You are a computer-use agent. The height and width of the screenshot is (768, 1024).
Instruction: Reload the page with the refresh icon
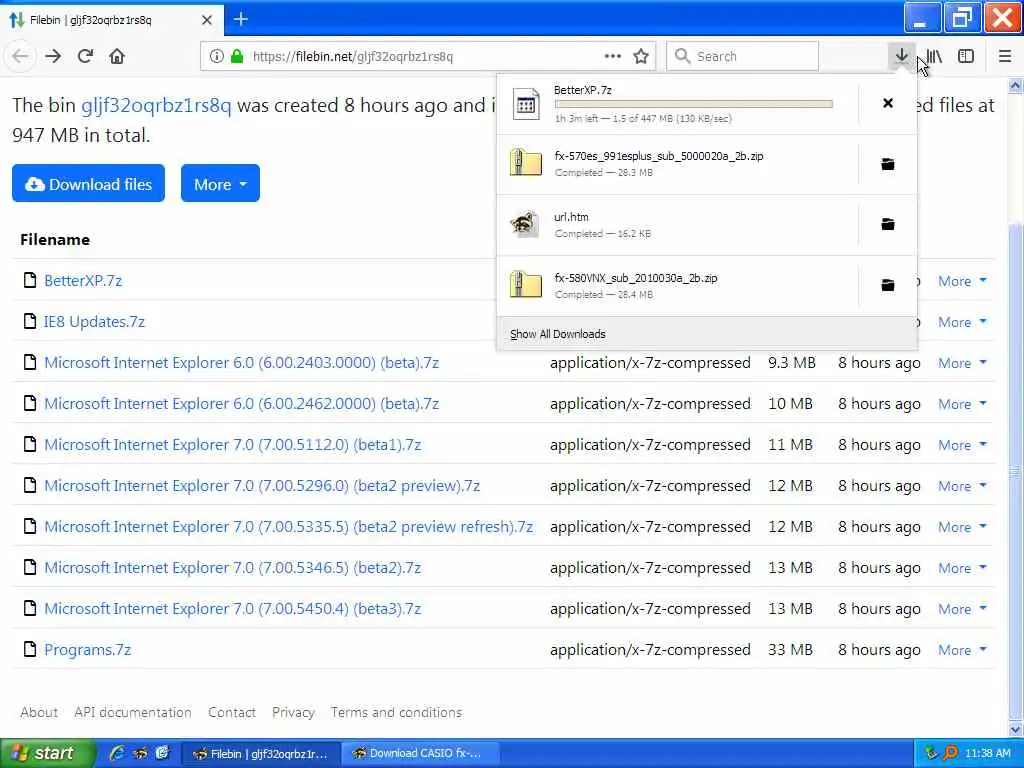(85, 56)
